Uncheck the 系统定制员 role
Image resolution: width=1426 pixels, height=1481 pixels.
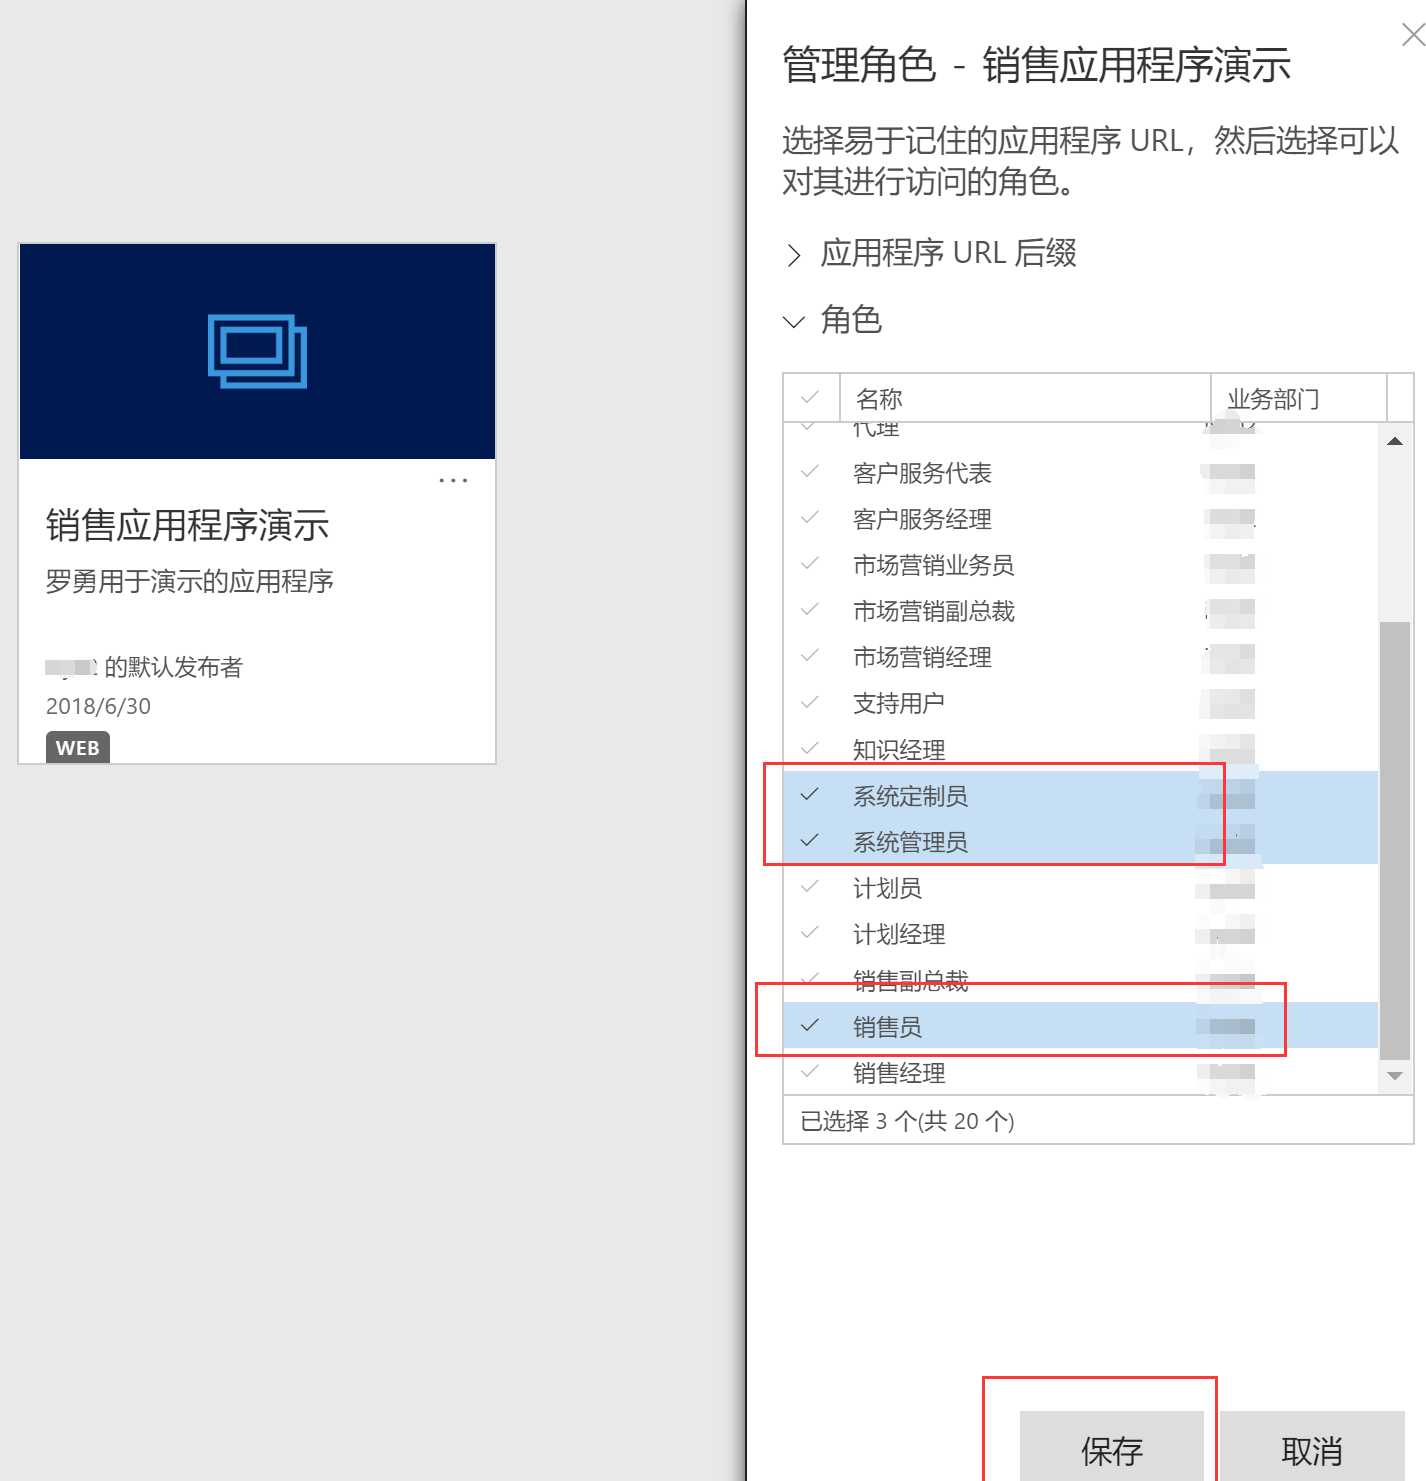click(x=810, y=795)
